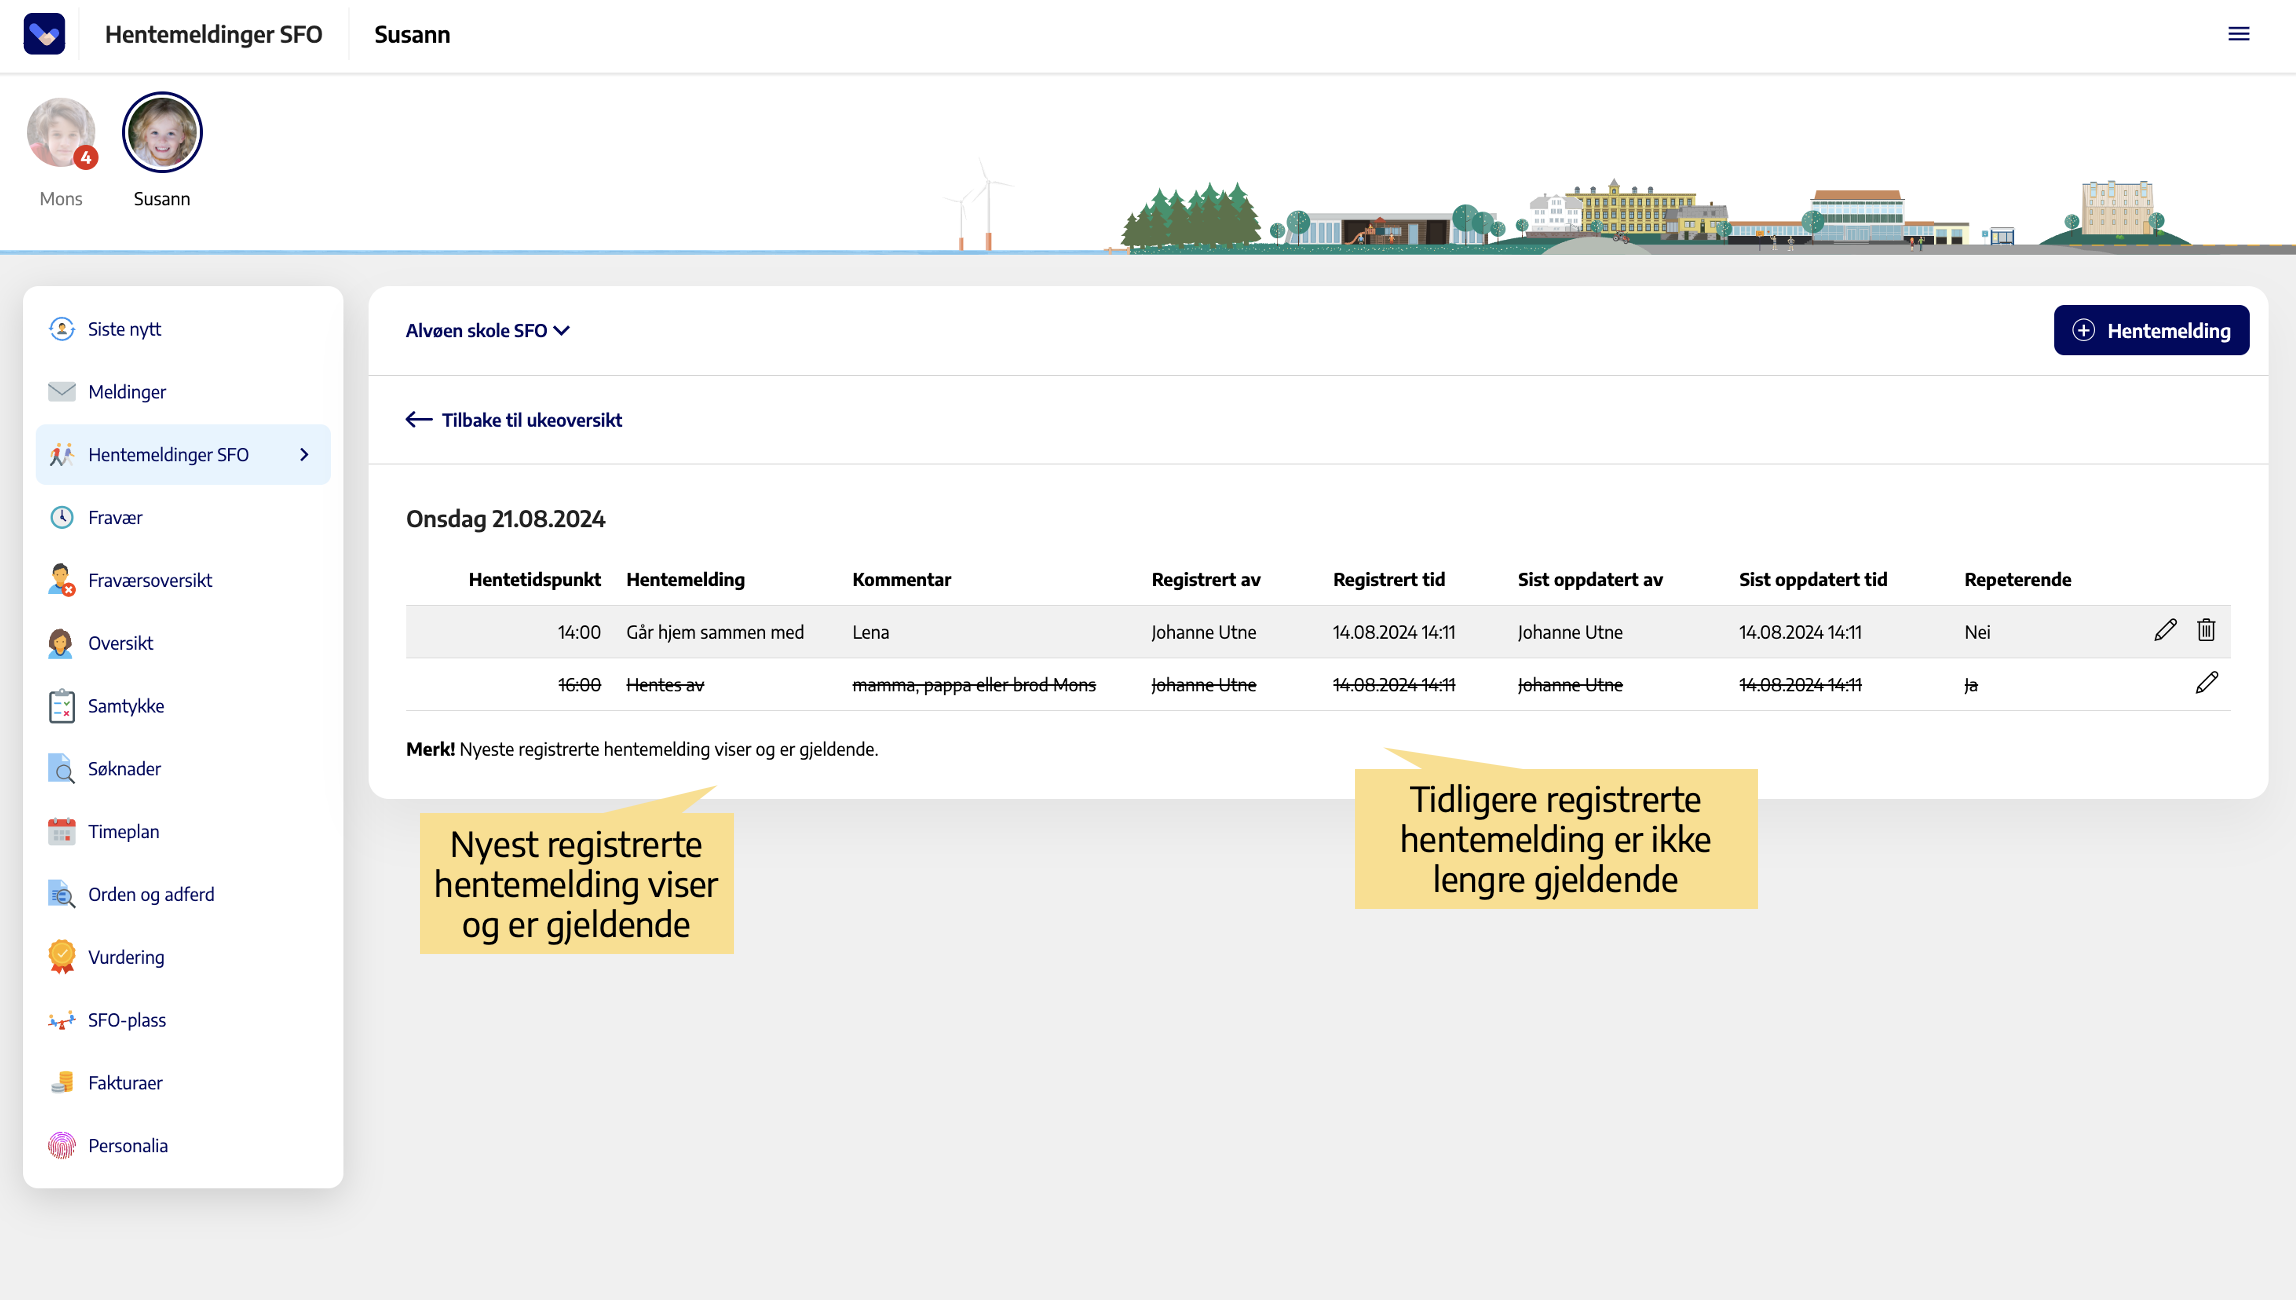Image resolution: width=2296 pixels, height=1300 pixels.
Task: Click Hentemeldinger SFO header title
Action: 213,35
